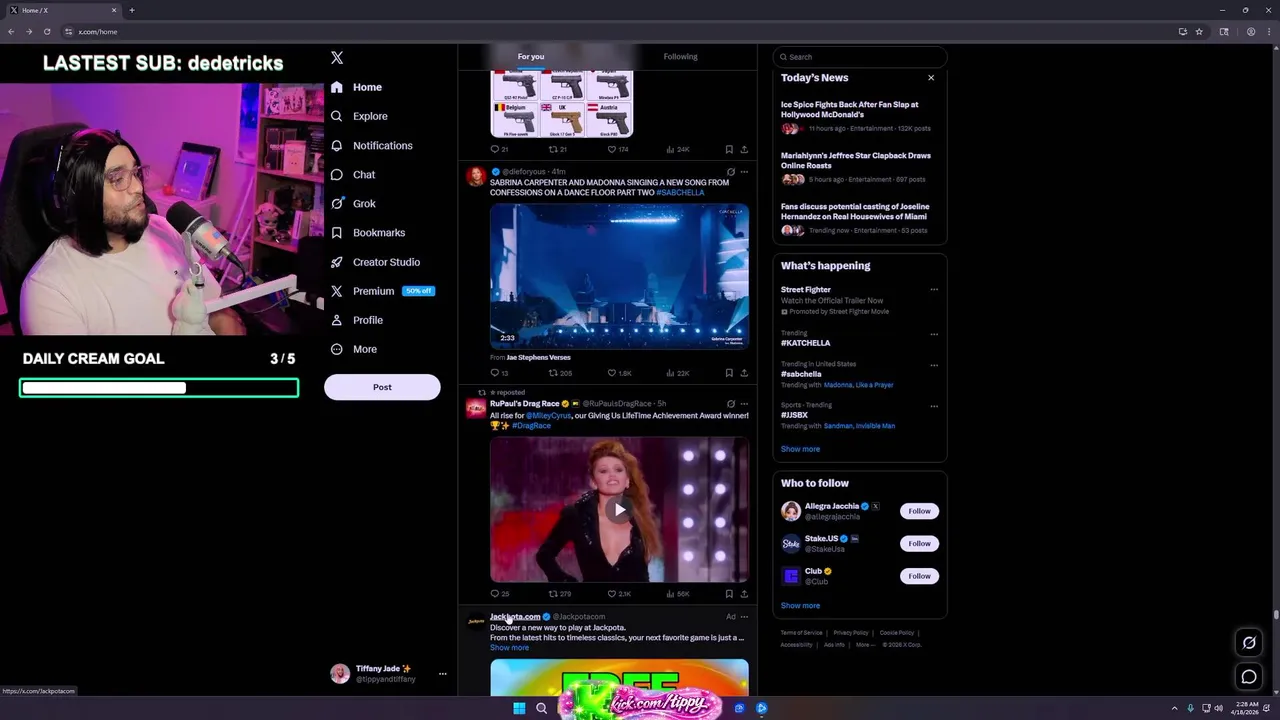Open Tiffany Jade account menu

pos(389,674)
